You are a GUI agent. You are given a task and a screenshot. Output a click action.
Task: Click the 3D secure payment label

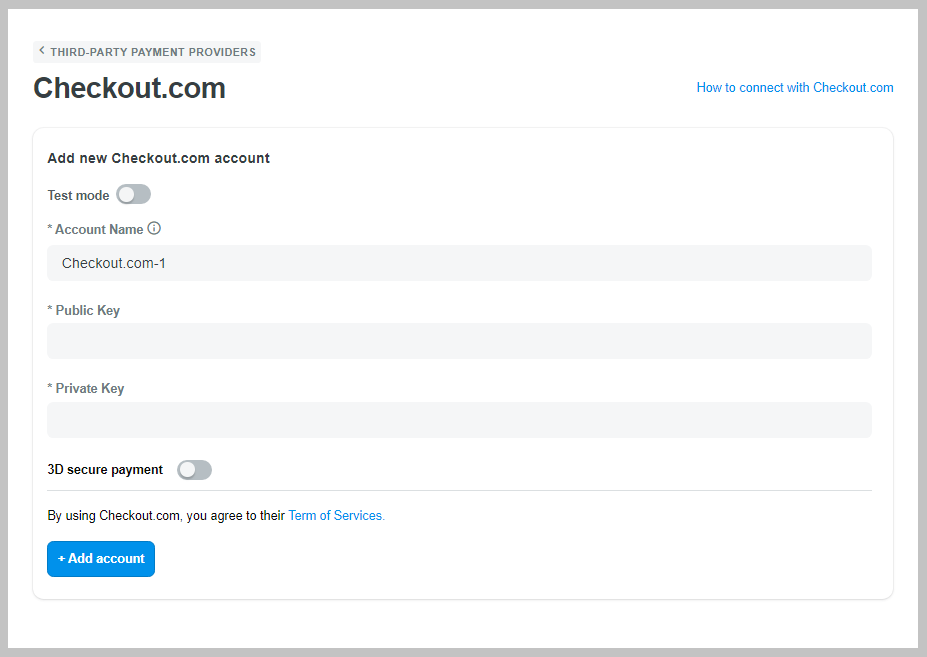[105, 470]
